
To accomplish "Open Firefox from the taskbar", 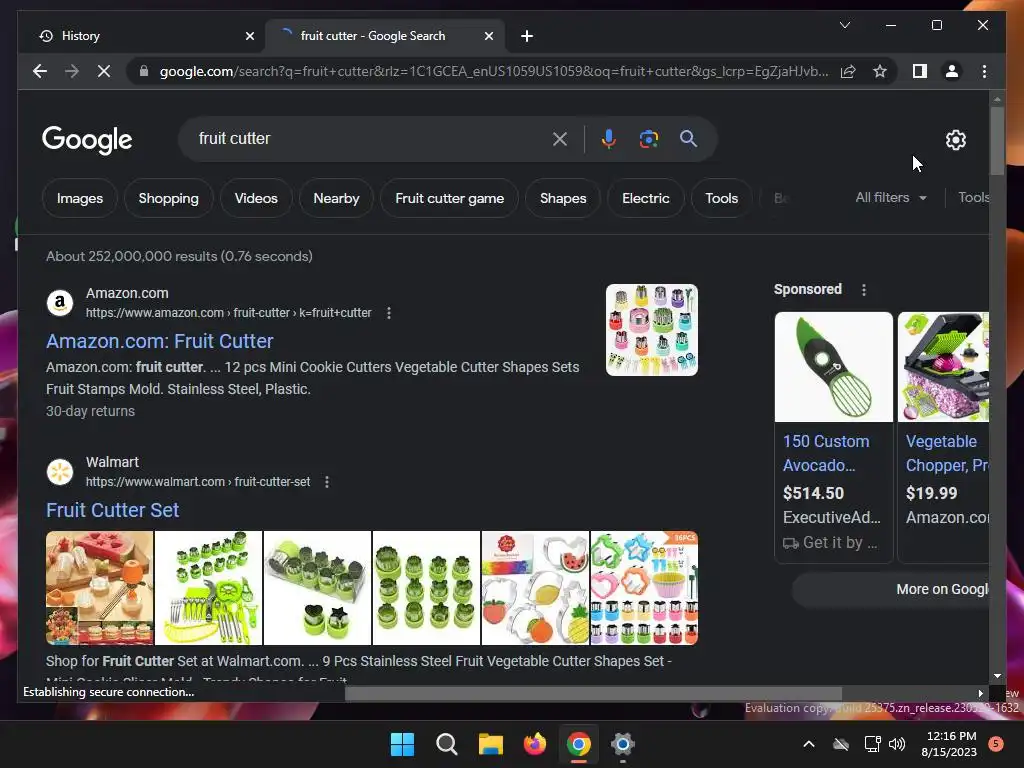I will click(535, 744).
